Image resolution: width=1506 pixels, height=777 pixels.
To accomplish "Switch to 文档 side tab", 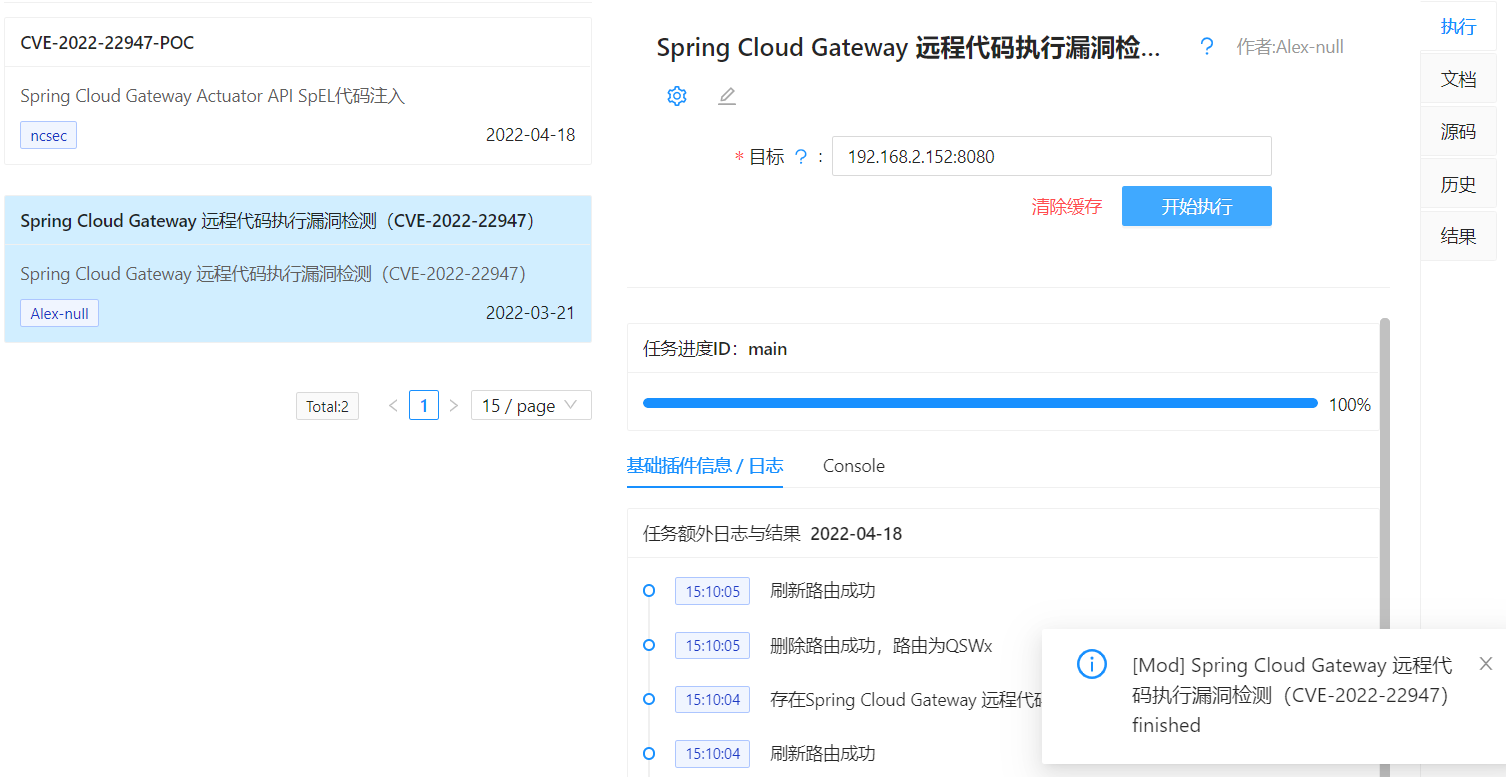I will 1458,79.
